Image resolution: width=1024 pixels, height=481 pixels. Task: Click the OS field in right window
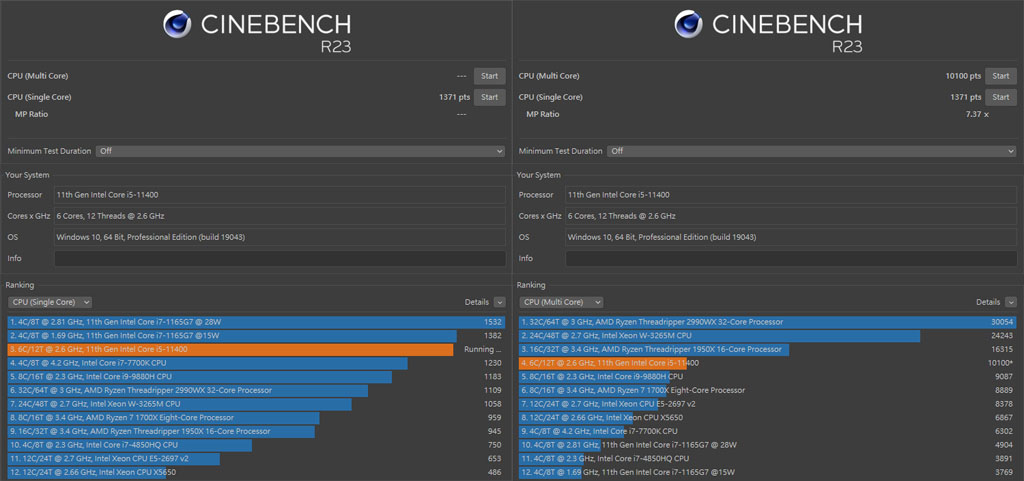pyautogui.click(x=791, y=237)
